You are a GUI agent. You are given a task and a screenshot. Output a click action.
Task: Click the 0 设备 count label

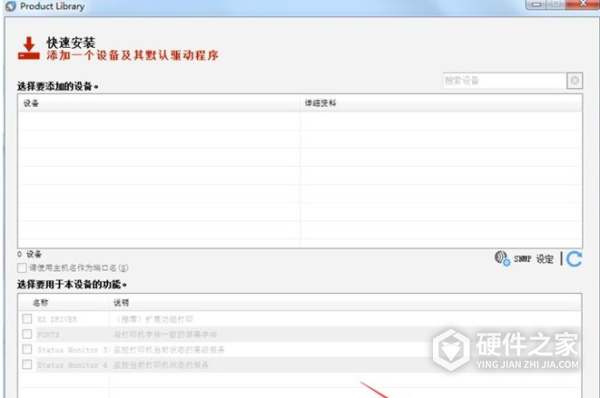29,254
